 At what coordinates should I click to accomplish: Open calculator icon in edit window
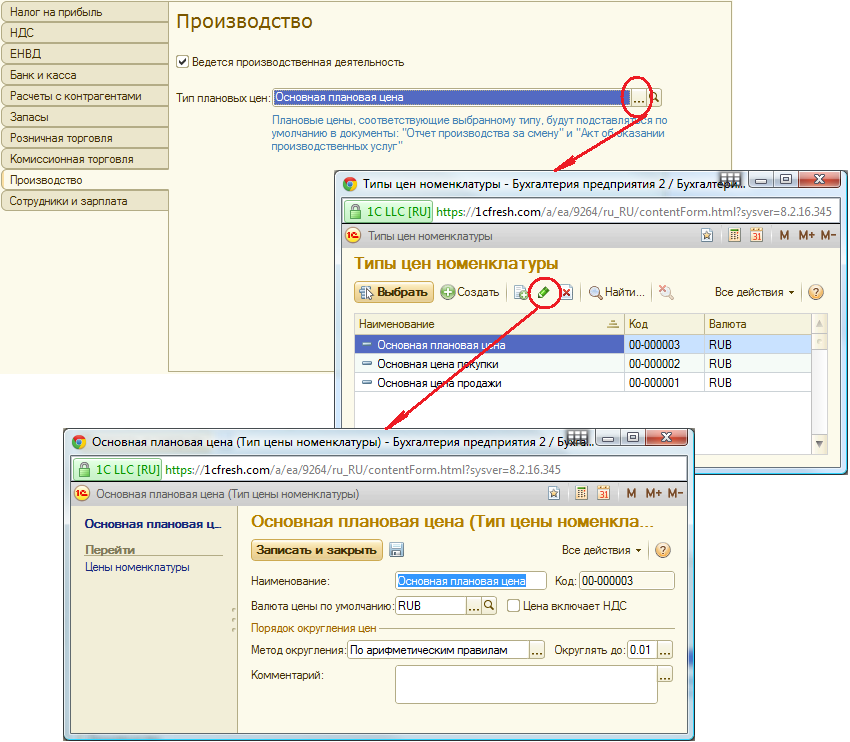coord(581,493)
